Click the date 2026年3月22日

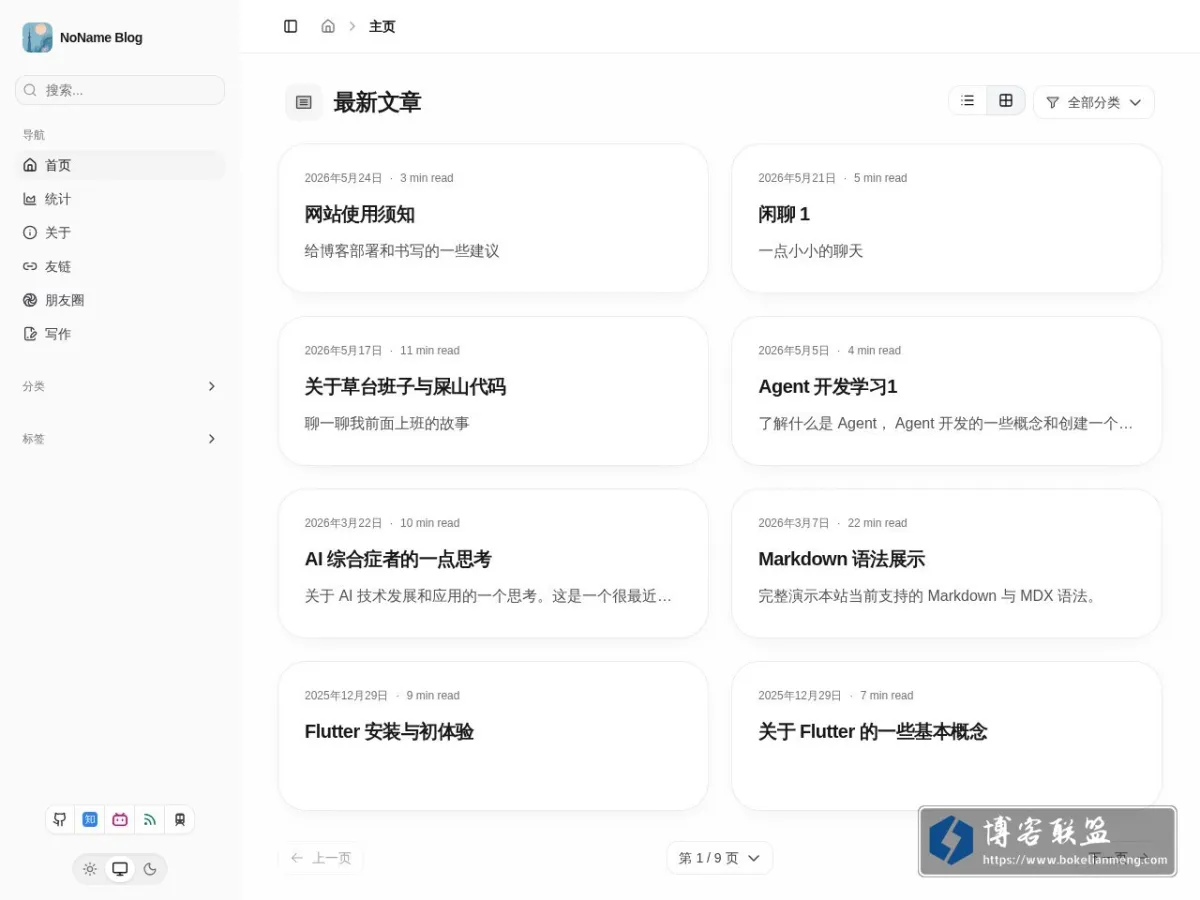(343, 523)
